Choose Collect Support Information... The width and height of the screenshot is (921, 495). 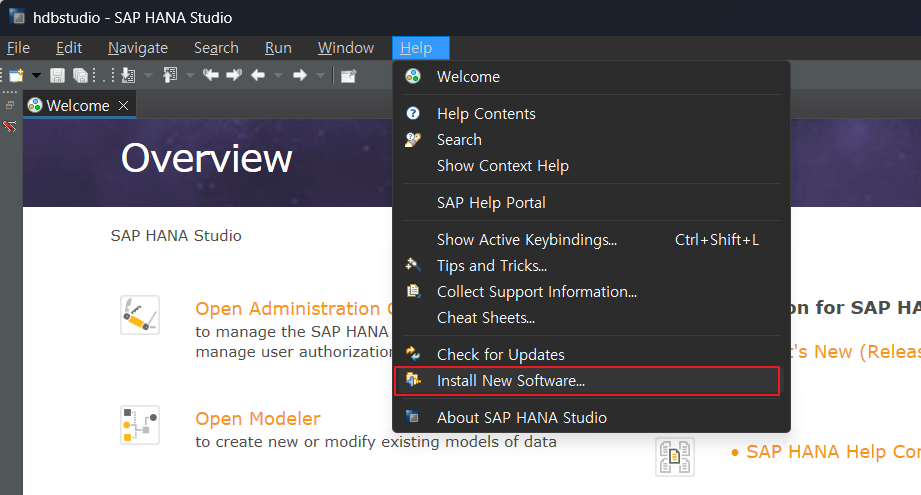[x=591, y=292]
